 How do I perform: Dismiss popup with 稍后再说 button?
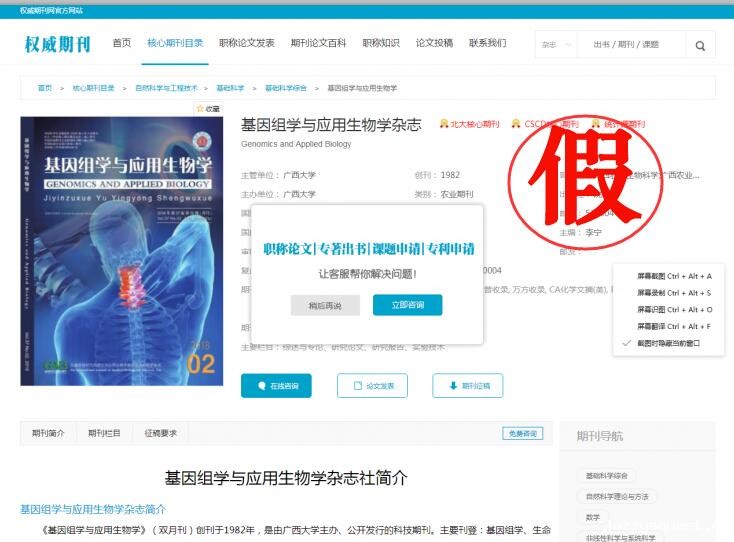325,305
